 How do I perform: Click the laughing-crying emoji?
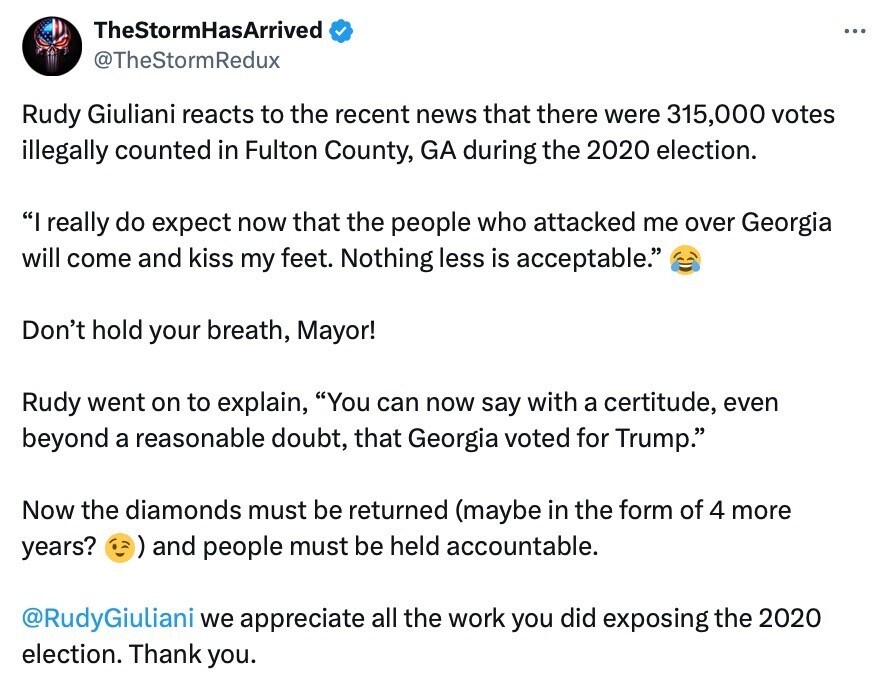[685, 260]
